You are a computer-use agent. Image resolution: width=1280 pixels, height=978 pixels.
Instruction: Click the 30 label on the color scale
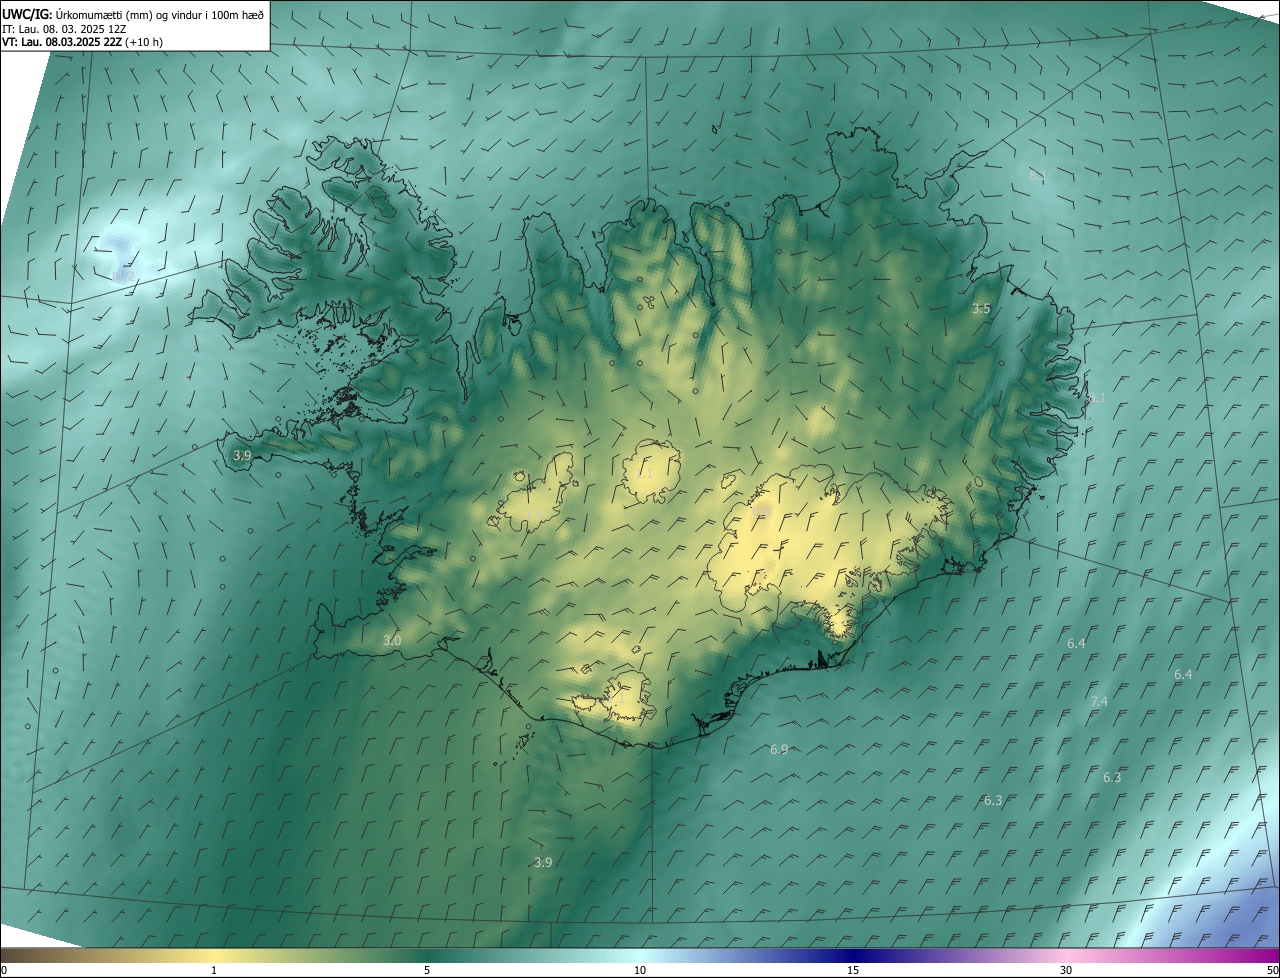pyautogui.click(x=1066, y=970)
